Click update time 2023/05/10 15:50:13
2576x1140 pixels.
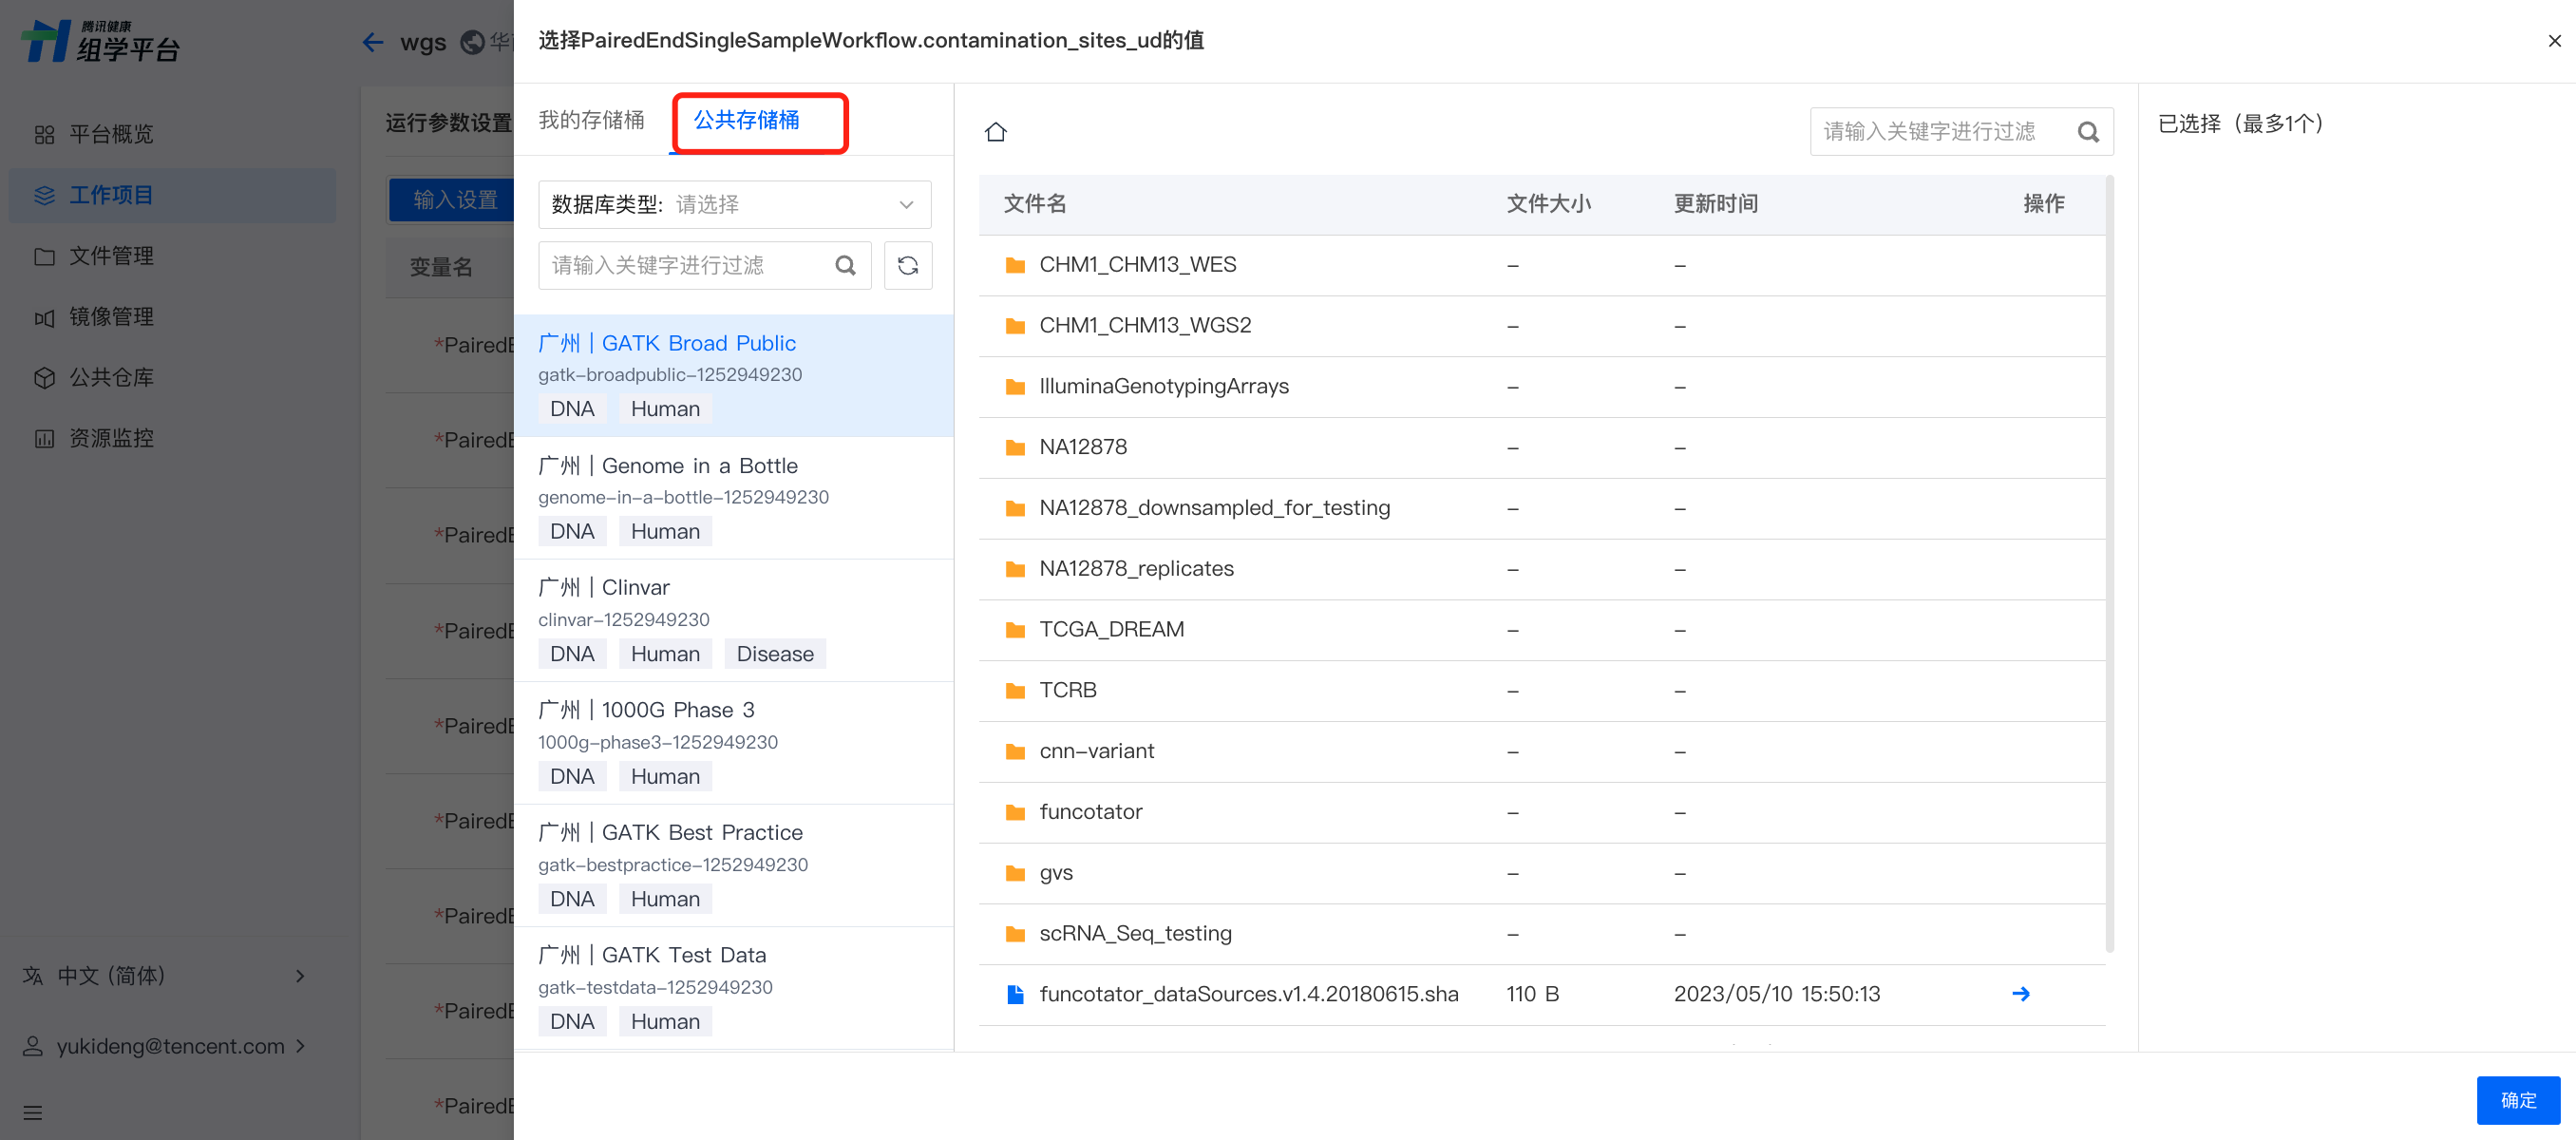pyautogui.click(x=1777, y=994)
